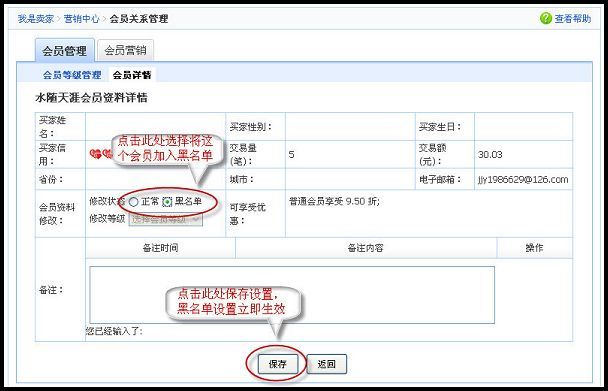Switch to the 会员管理 tab
The image size is (608, 391).
pos(64,50)
